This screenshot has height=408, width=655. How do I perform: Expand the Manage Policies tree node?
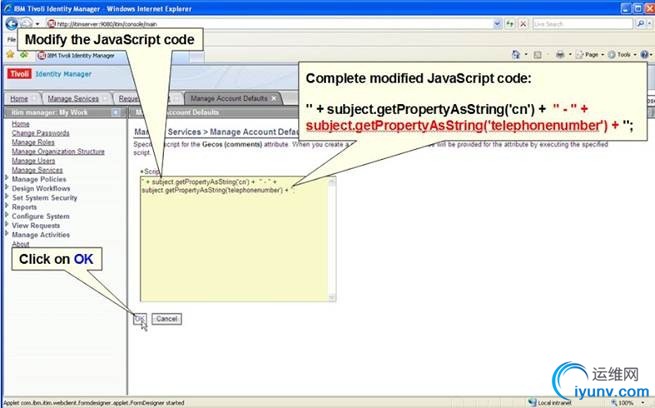tap(7, 178)
